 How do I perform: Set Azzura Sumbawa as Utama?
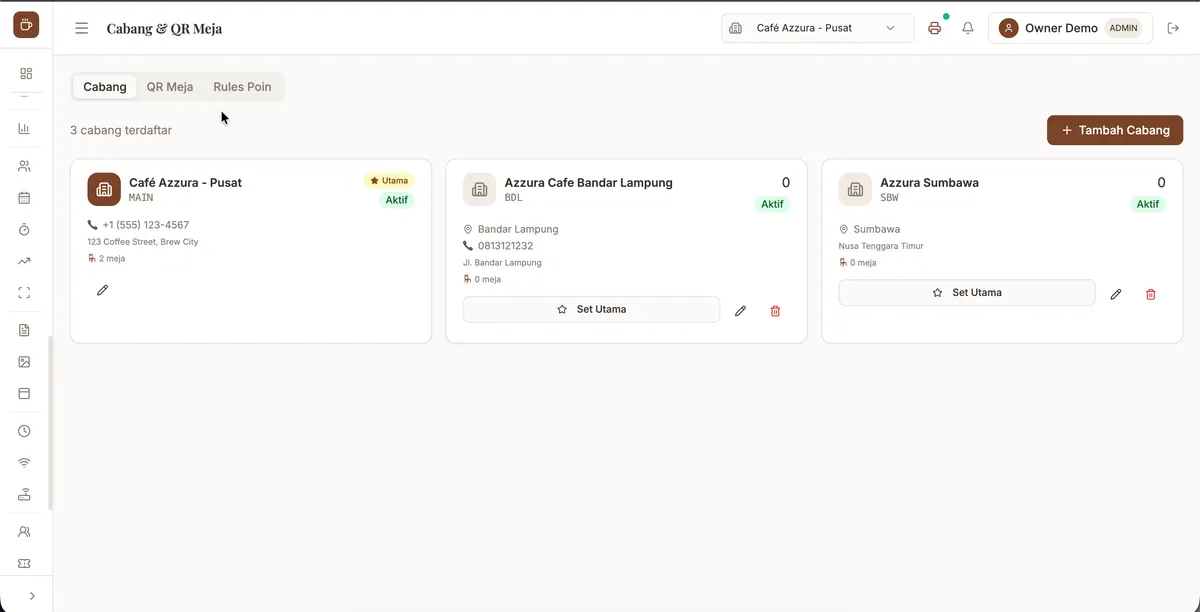coord(967,293)
